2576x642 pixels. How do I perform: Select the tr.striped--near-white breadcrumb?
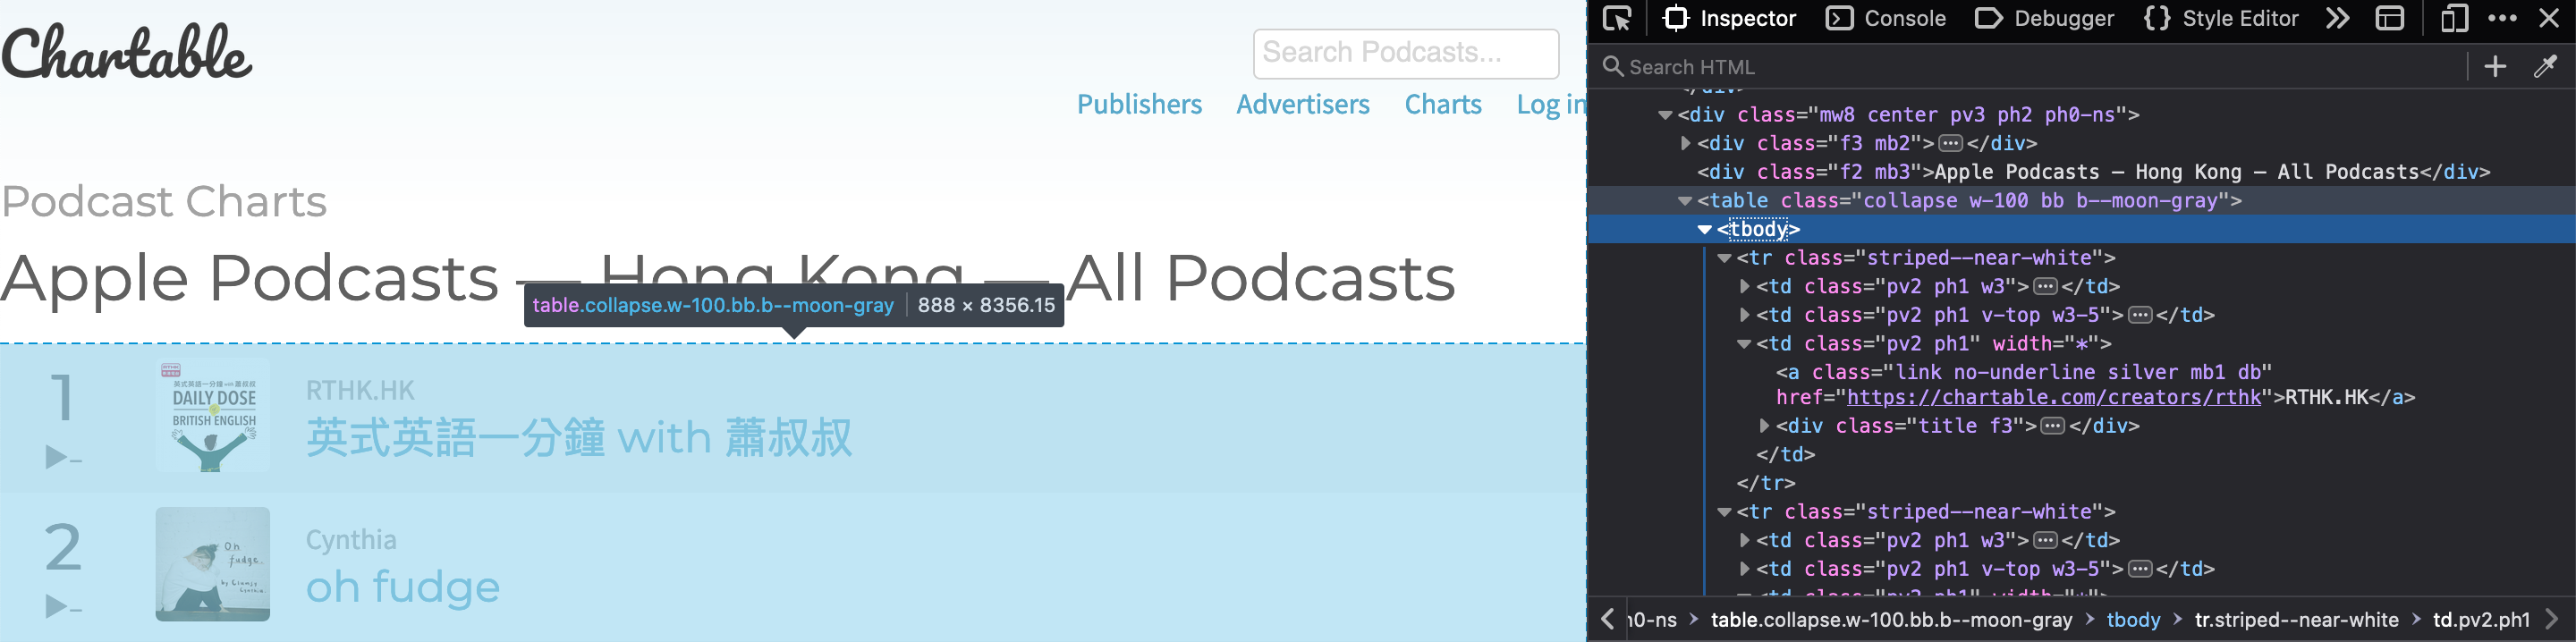(2296, 620)
